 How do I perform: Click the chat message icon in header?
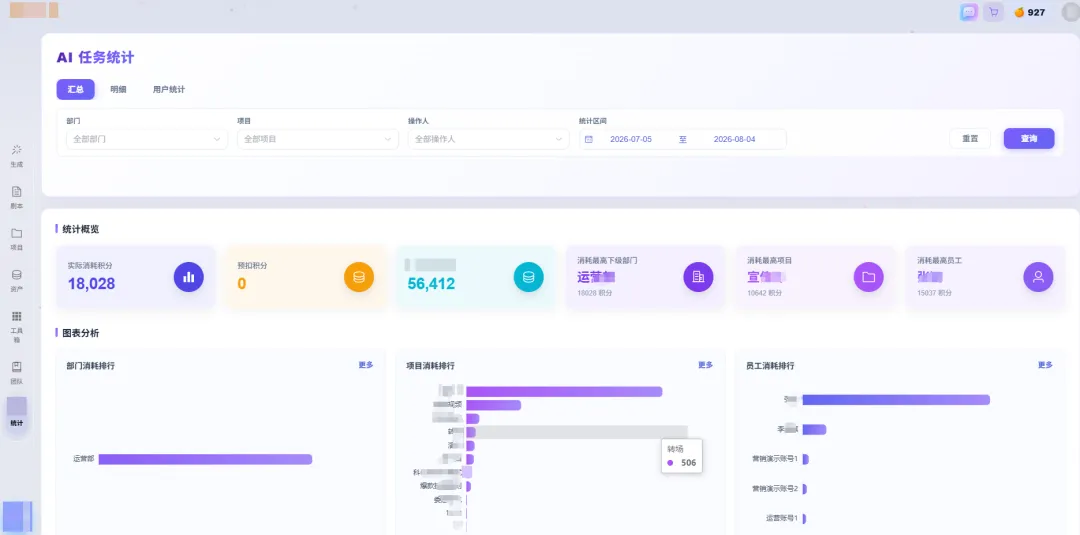(x=969, y=12)
